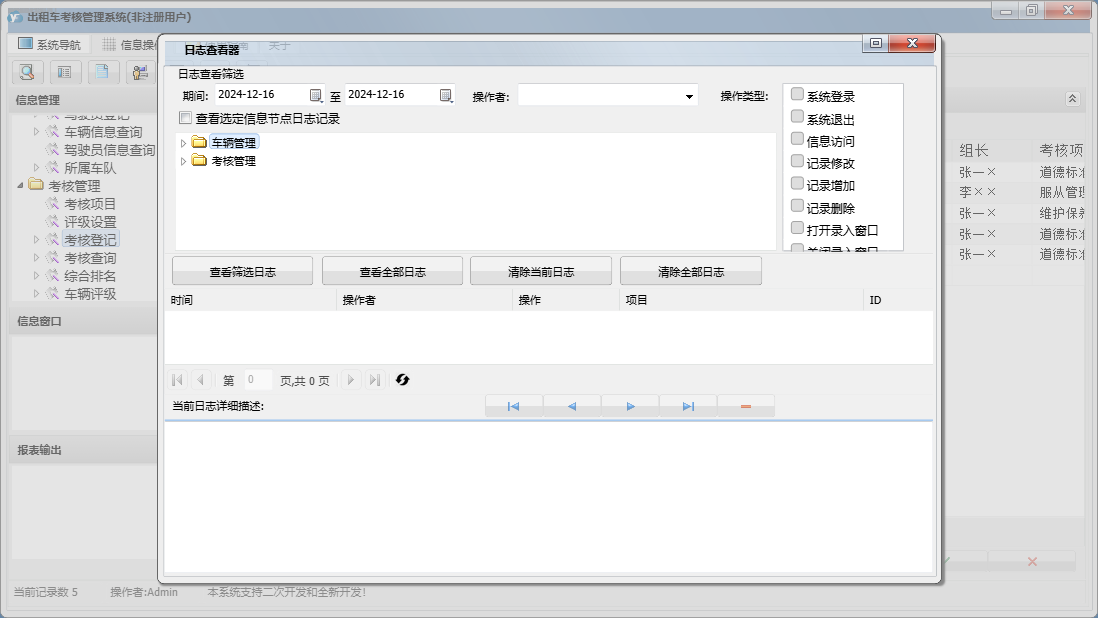Click the red X icon at bottom right
1098x618 pixels.
tap(1032, 561)
